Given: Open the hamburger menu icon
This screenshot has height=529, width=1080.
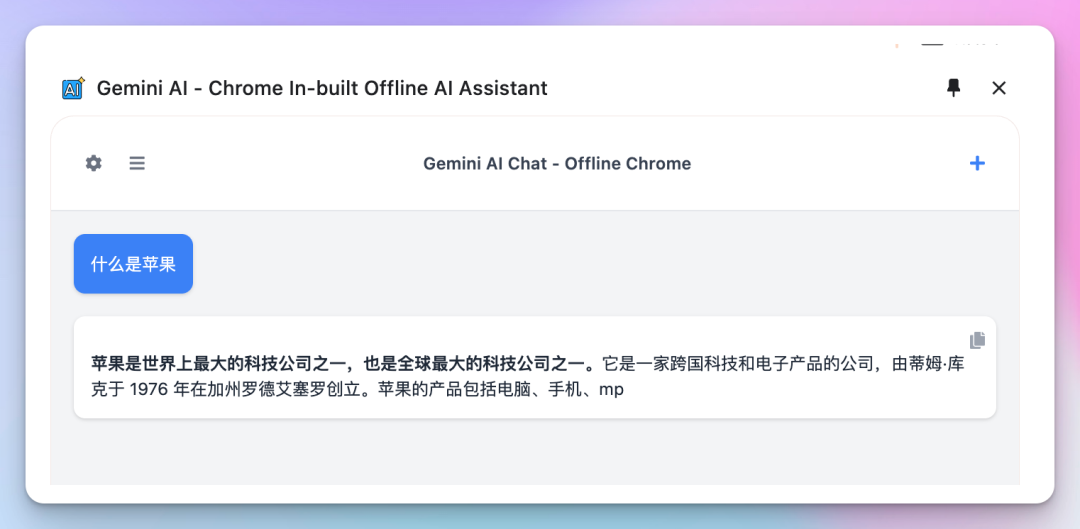Looking at the screenshot, I should [137, 163].
